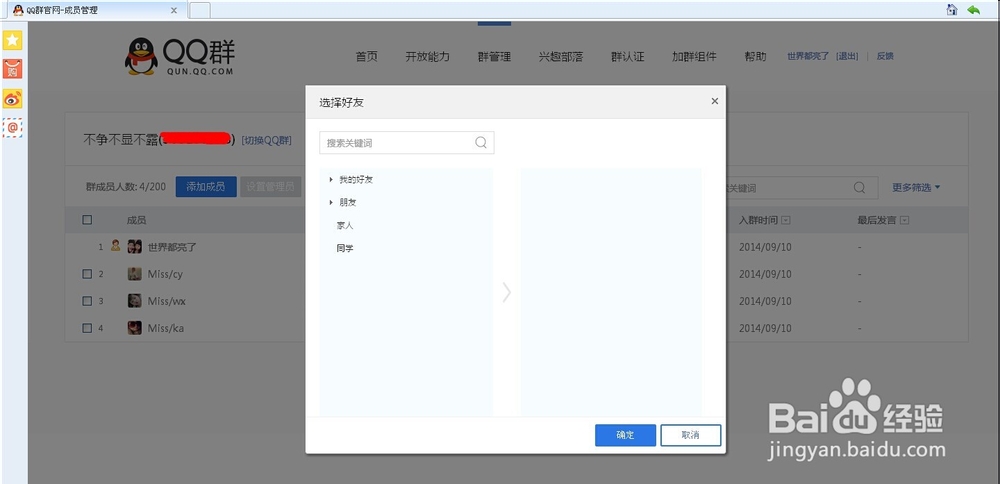The image size is (1000, 484).
Task: Click the home icon at browser top right
Action: coord(952,10)
